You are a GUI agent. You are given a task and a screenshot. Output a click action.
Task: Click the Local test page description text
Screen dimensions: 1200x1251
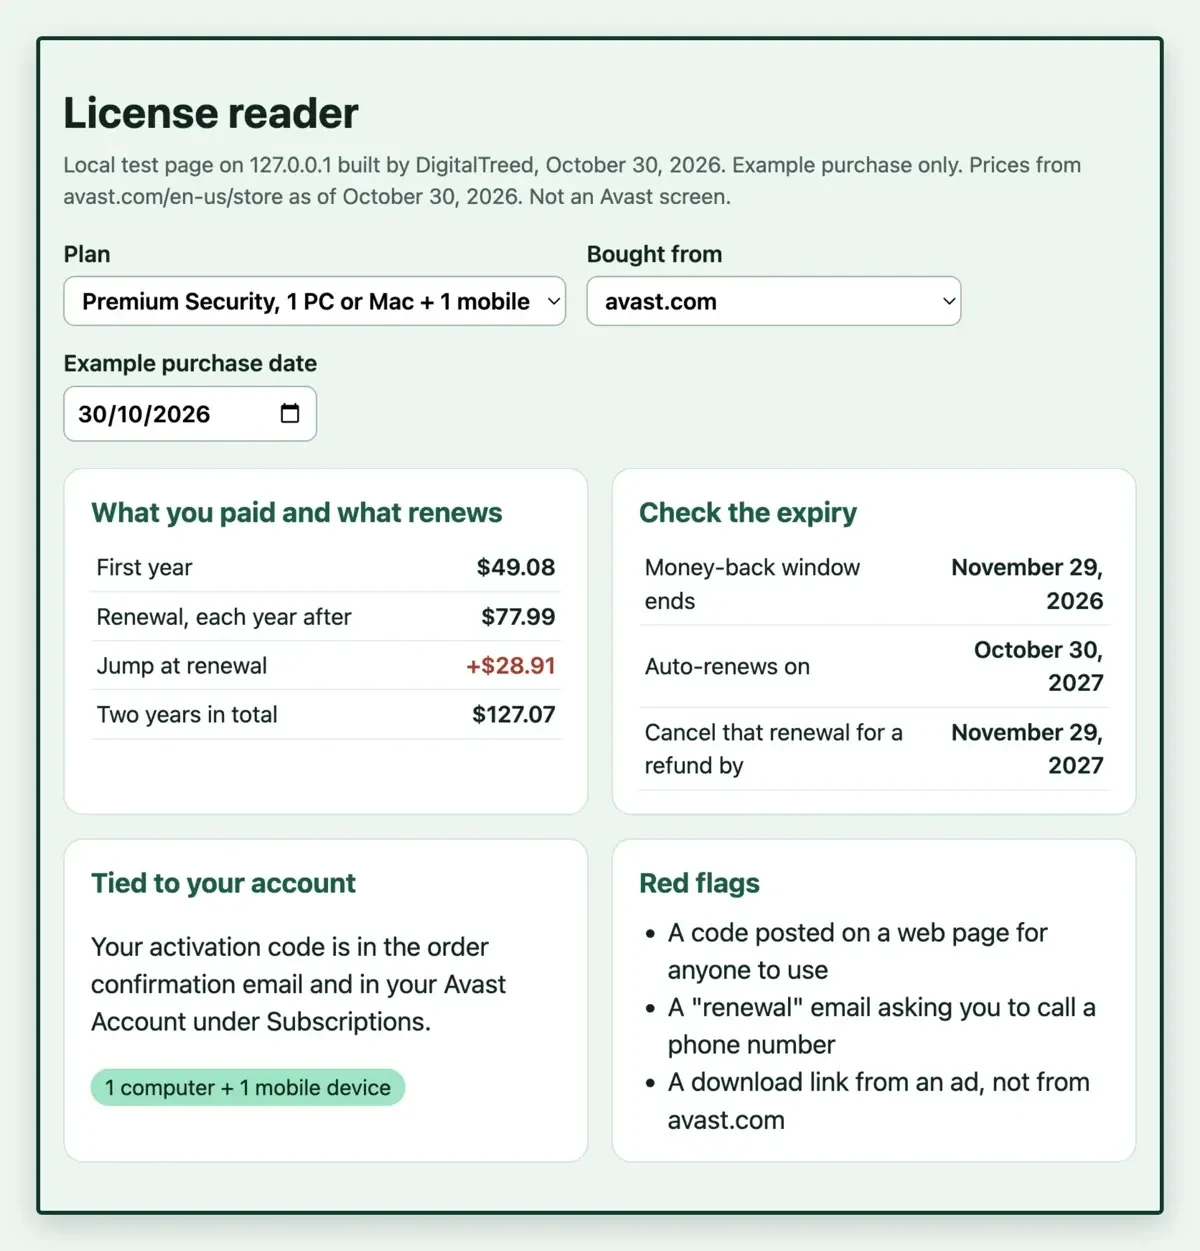coord(572,181)
